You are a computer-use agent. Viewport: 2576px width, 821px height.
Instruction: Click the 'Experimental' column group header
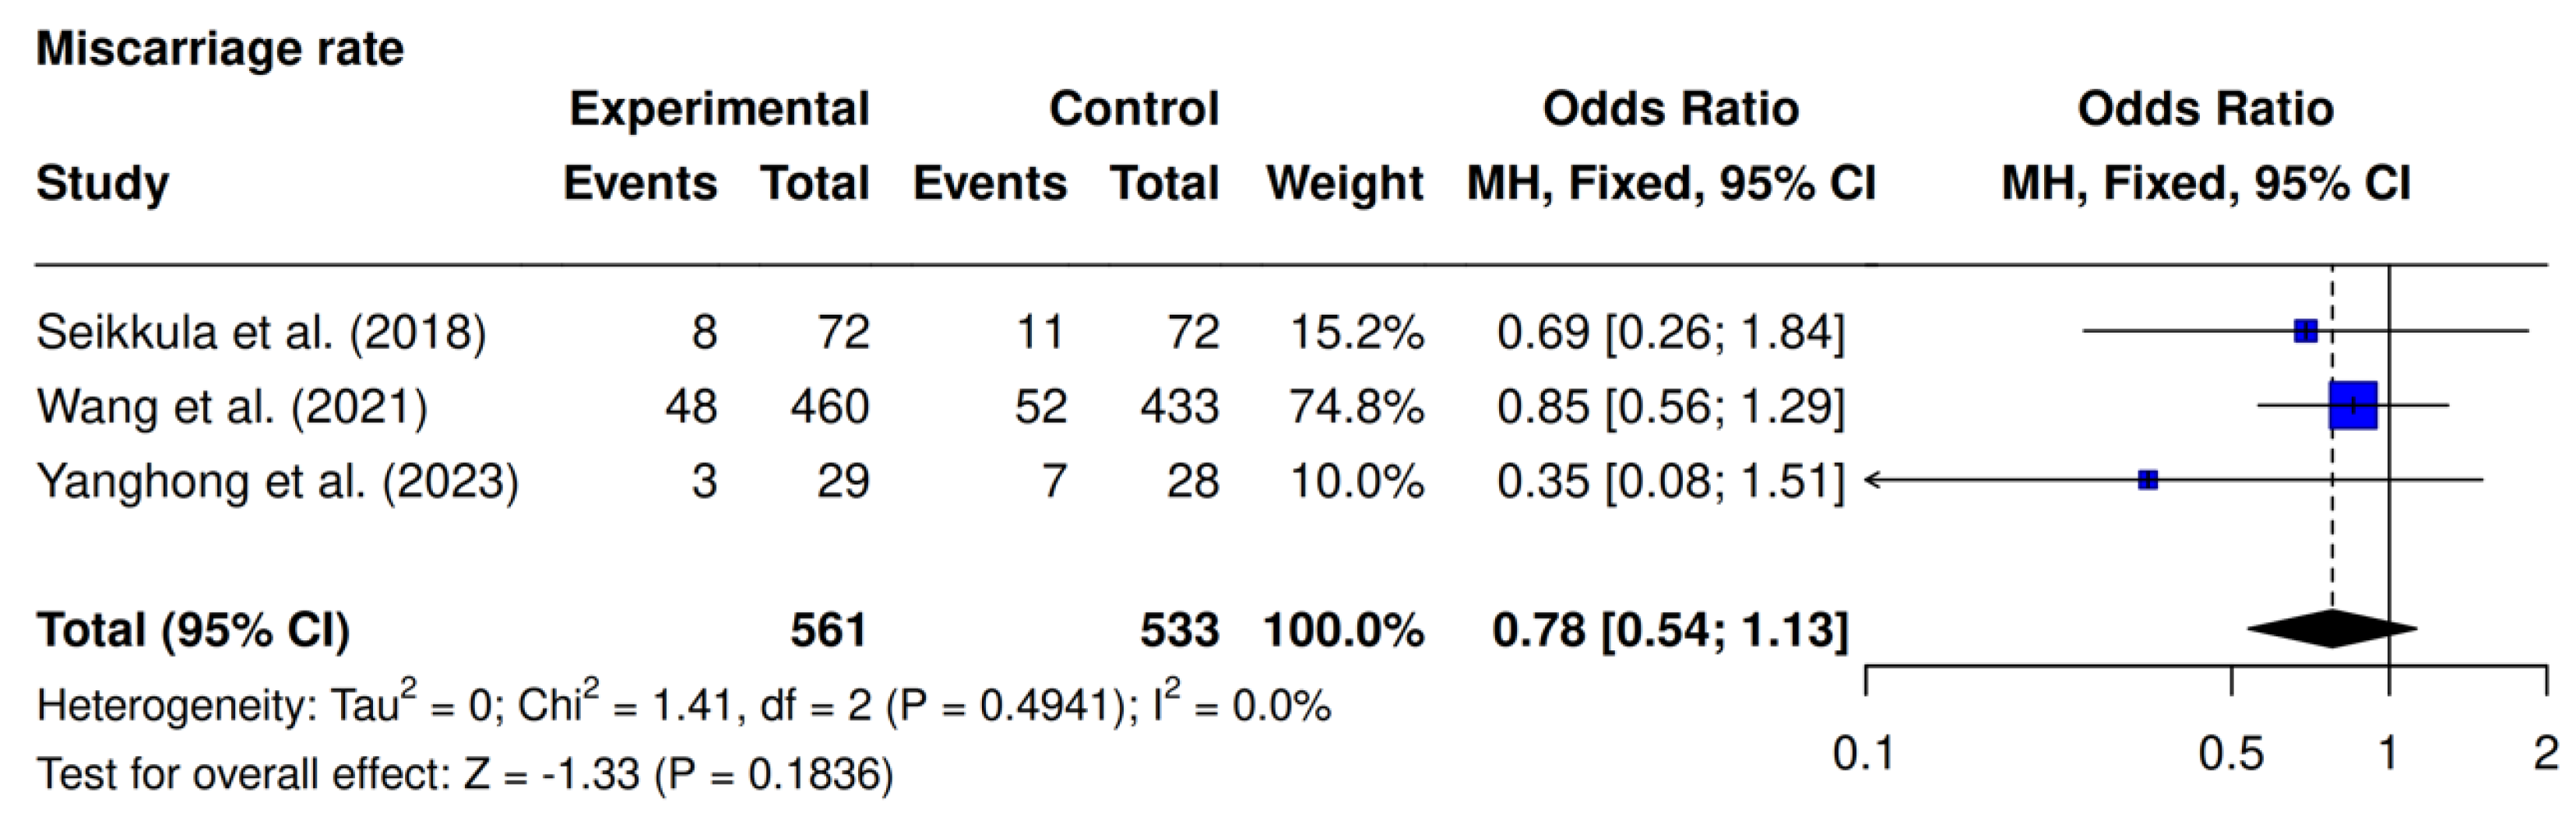tap(718, 108)
